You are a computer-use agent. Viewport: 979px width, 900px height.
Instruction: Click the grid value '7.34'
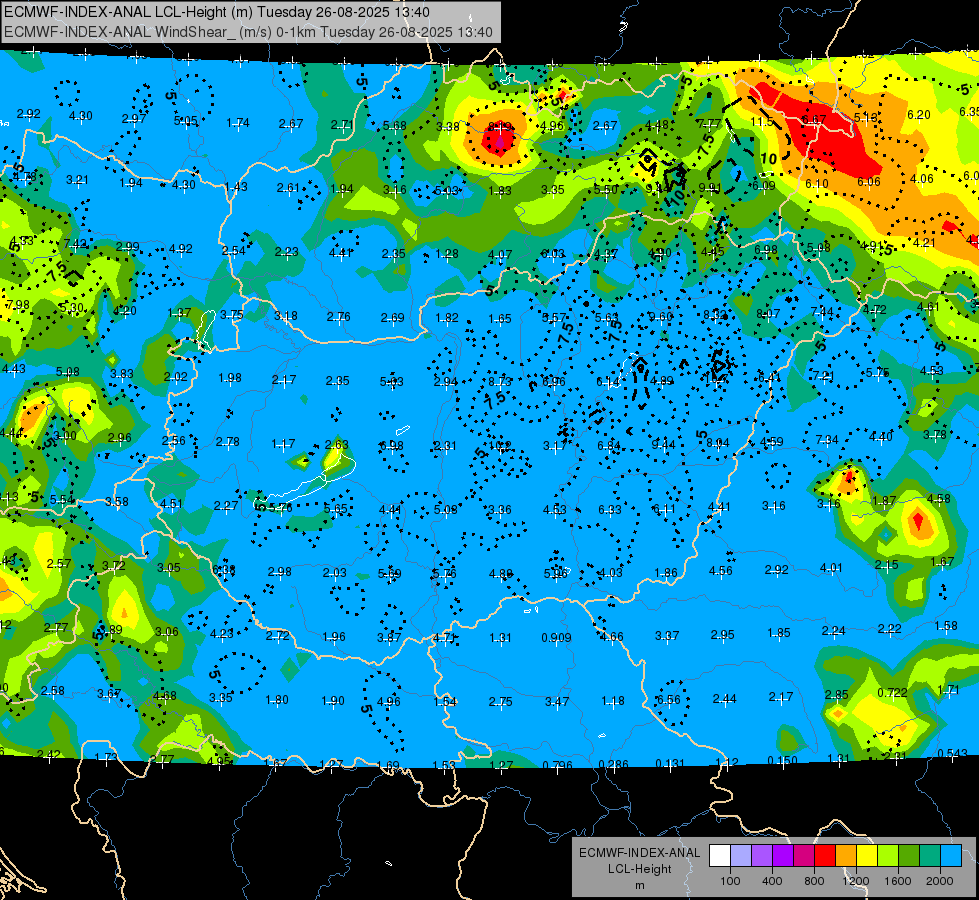coord(827,440)
